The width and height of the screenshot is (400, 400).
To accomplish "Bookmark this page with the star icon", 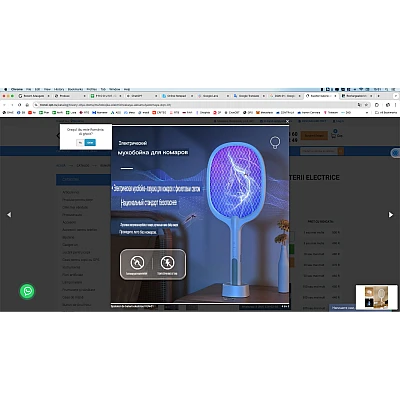I will pos(366,105).
